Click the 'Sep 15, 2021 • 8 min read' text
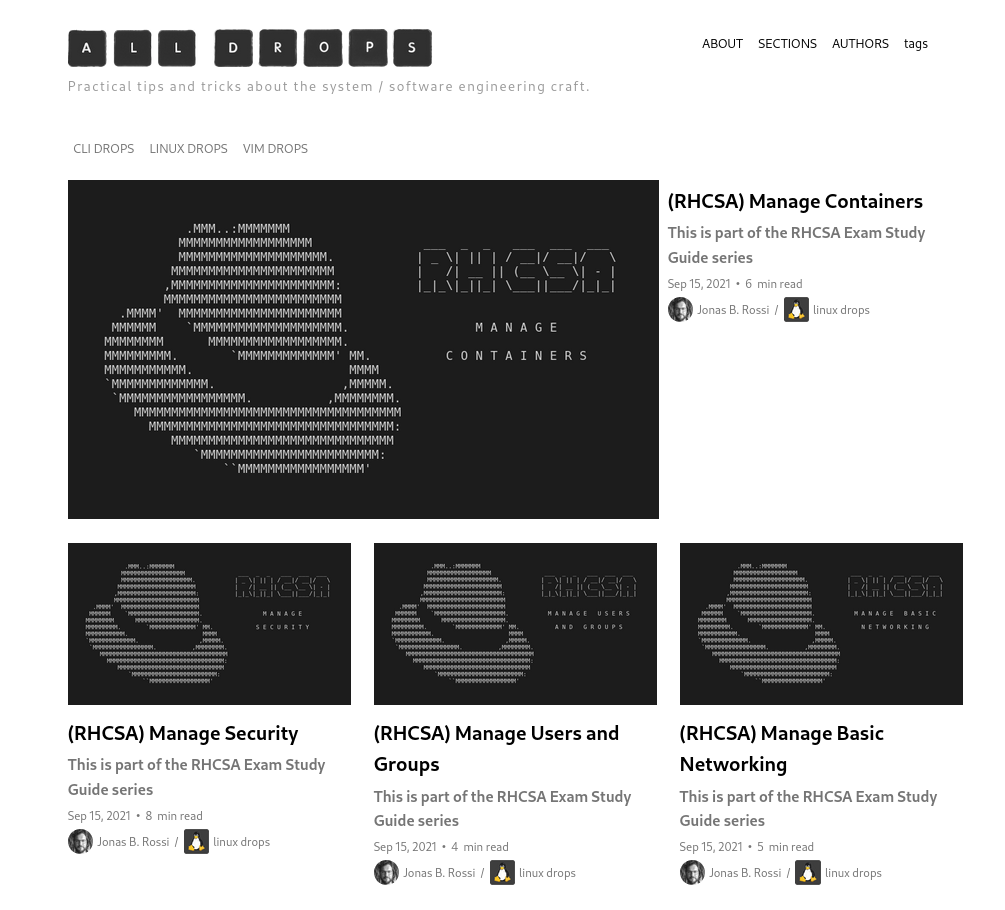Viewport: 1005px width, 910px height. 135,816
